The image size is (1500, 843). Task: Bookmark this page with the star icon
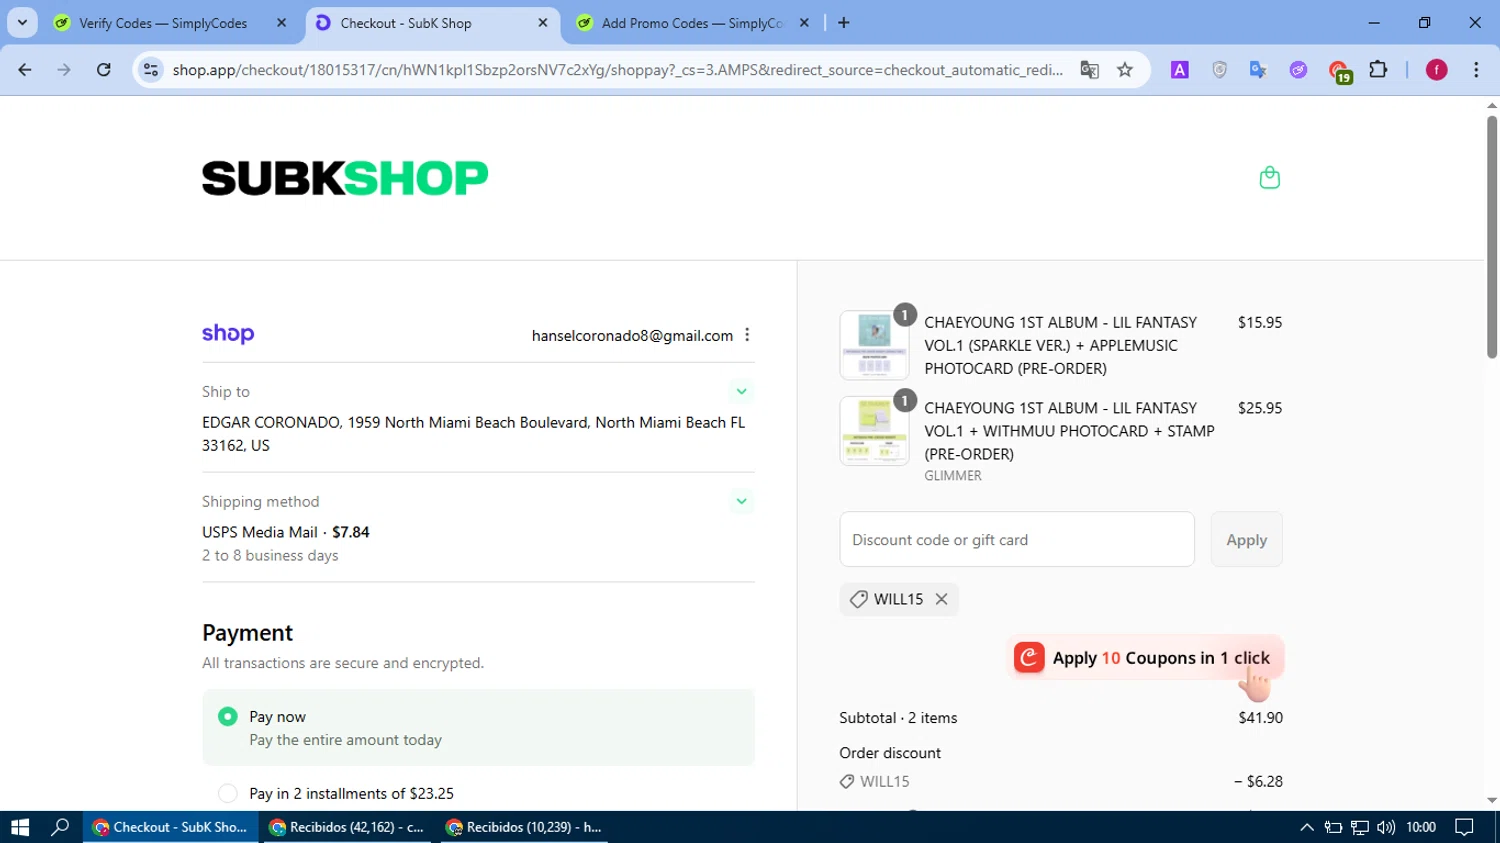pyautogui.click(x=1125, y=70)
